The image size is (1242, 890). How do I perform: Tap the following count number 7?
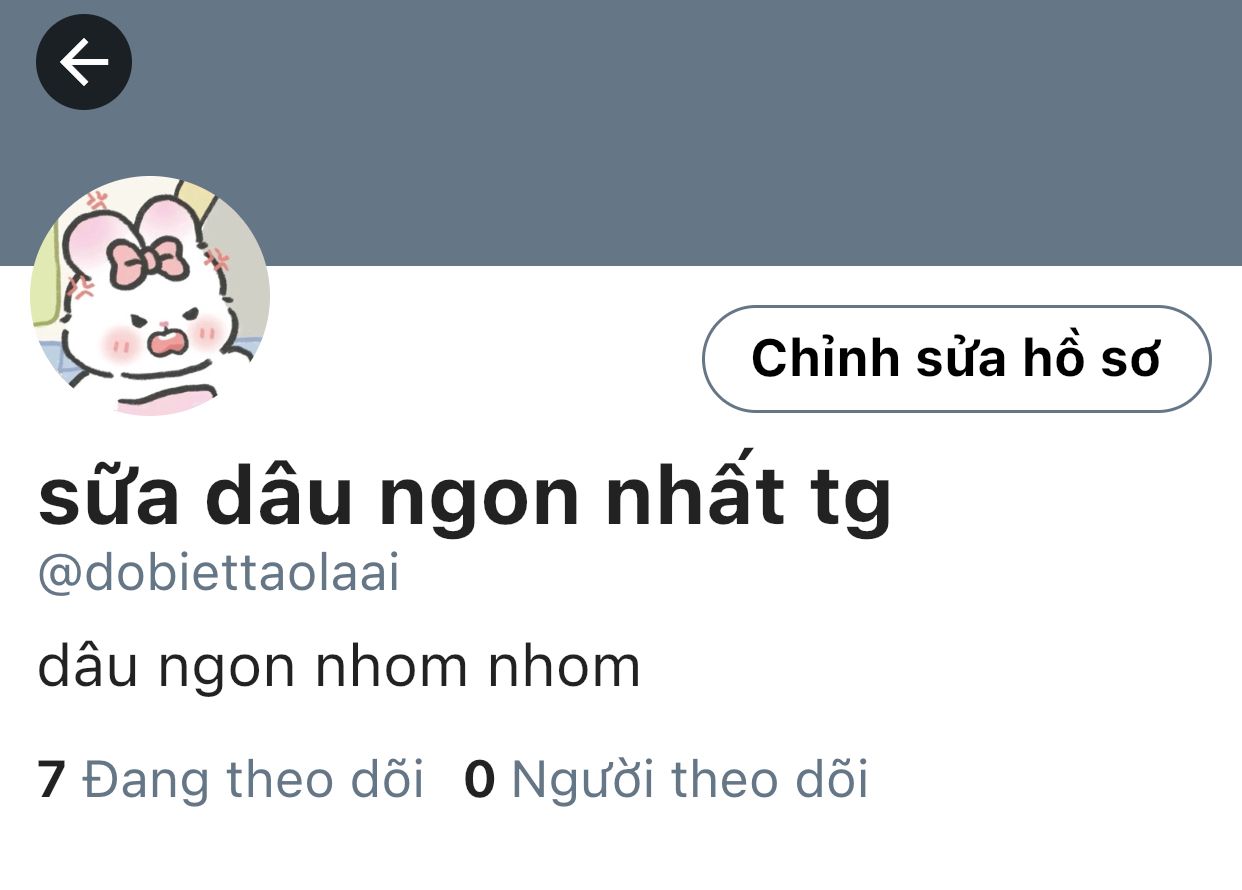51,781
